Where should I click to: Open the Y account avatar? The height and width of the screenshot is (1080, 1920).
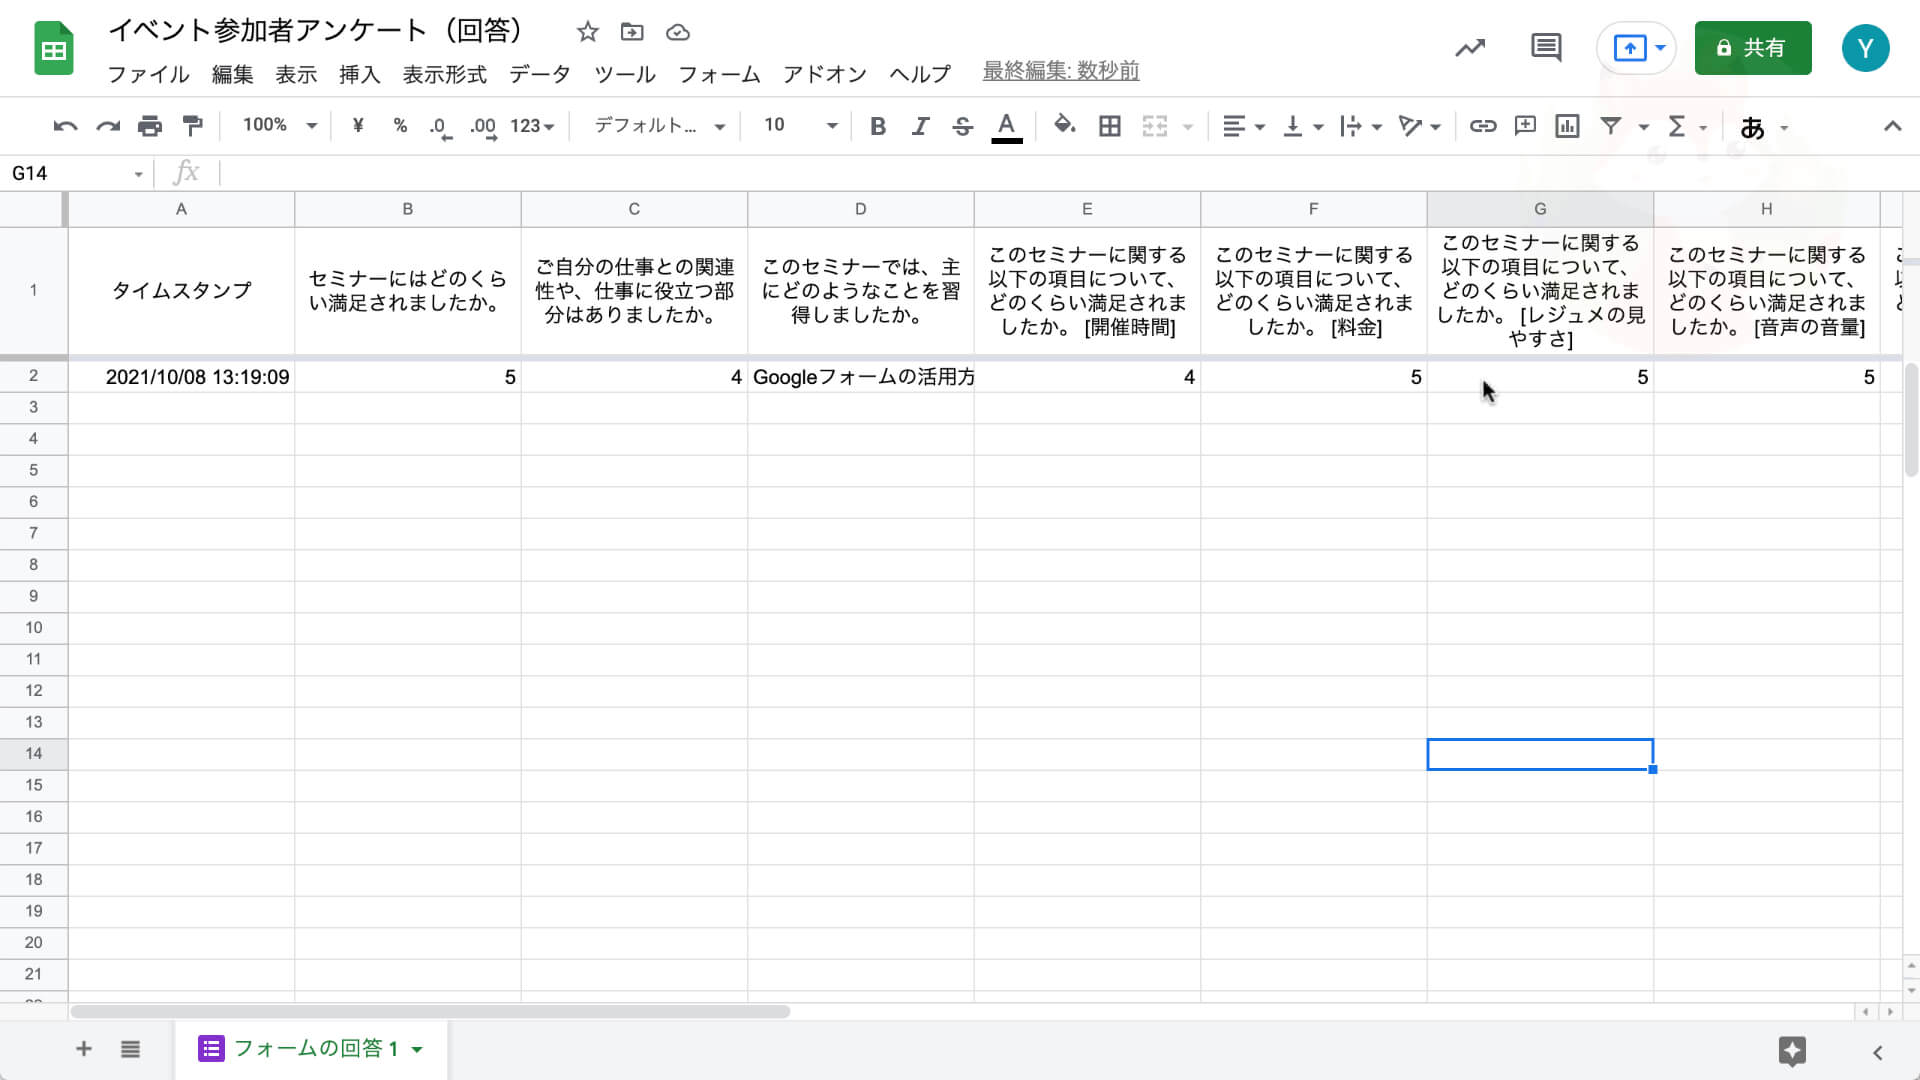(1865, 48)
